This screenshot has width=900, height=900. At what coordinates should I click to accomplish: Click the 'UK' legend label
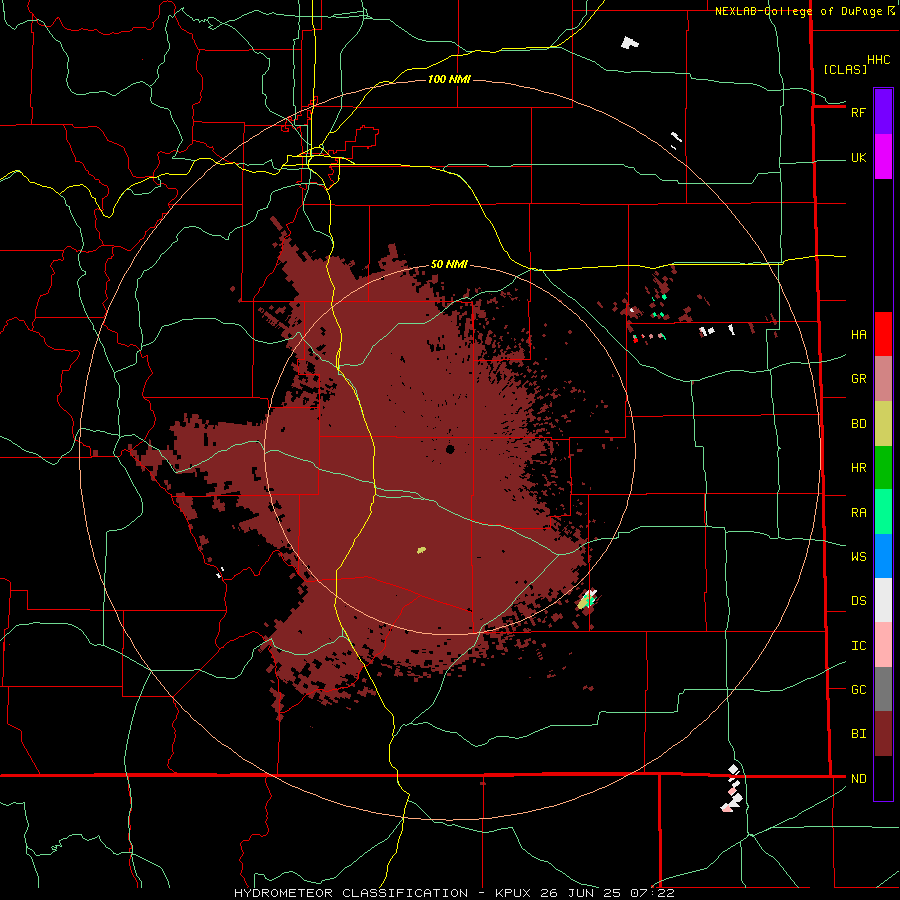(858, 158)
